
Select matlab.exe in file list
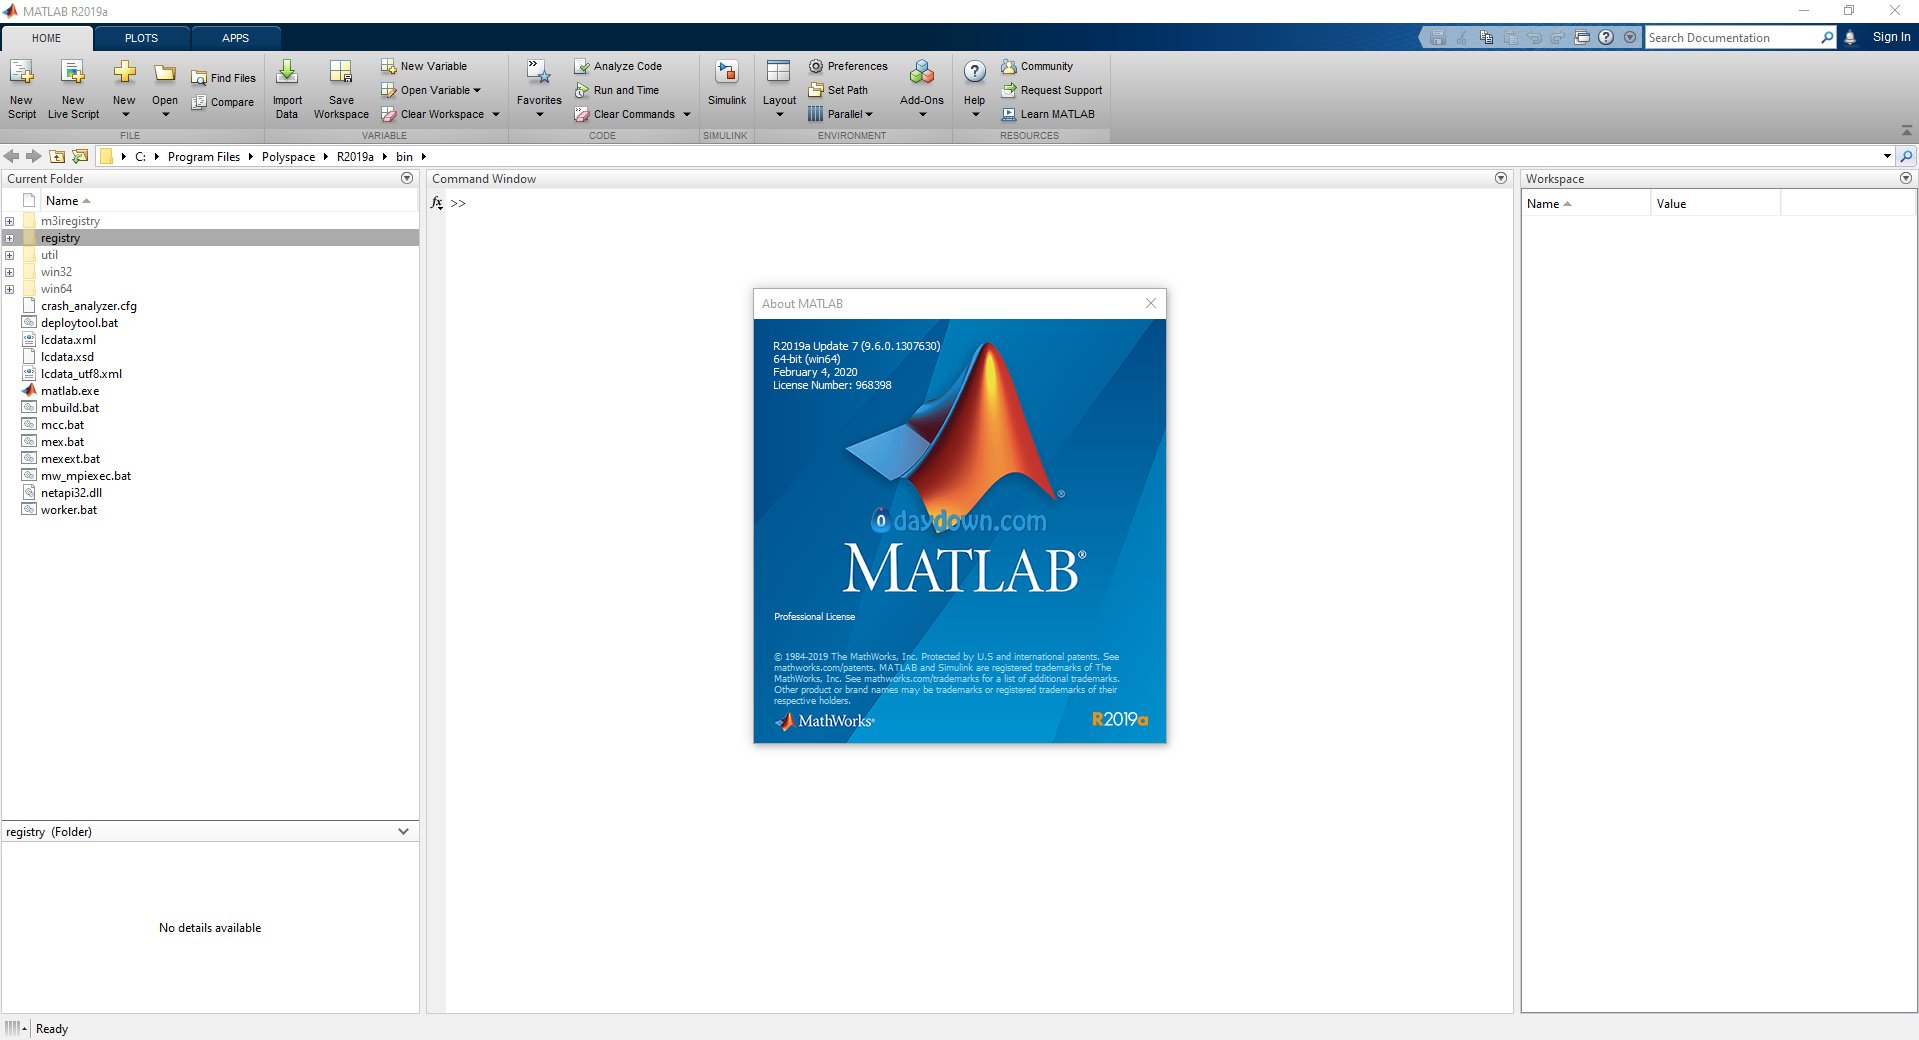(x=70, y=391)
